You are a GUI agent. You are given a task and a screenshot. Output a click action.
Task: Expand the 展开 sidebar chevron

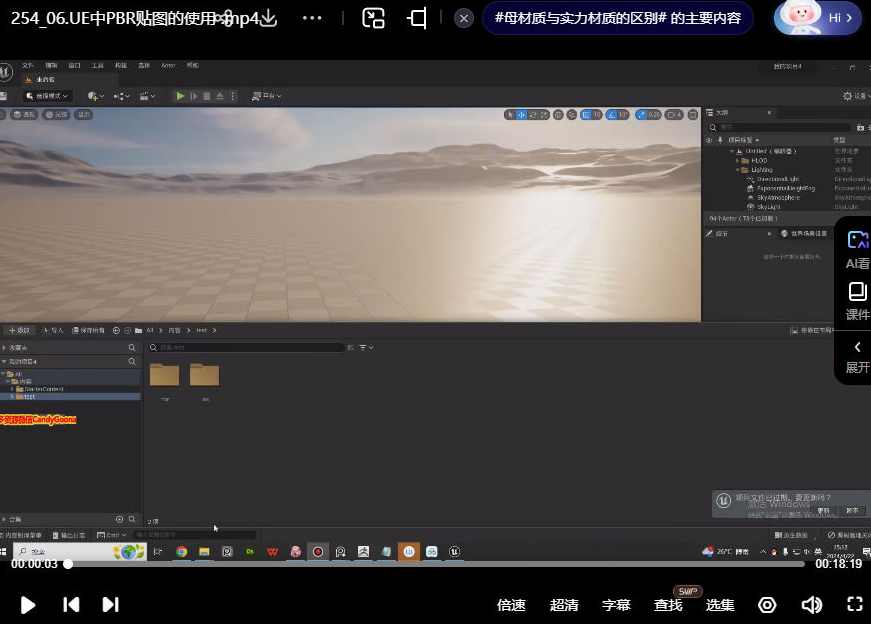pos(856,357)
